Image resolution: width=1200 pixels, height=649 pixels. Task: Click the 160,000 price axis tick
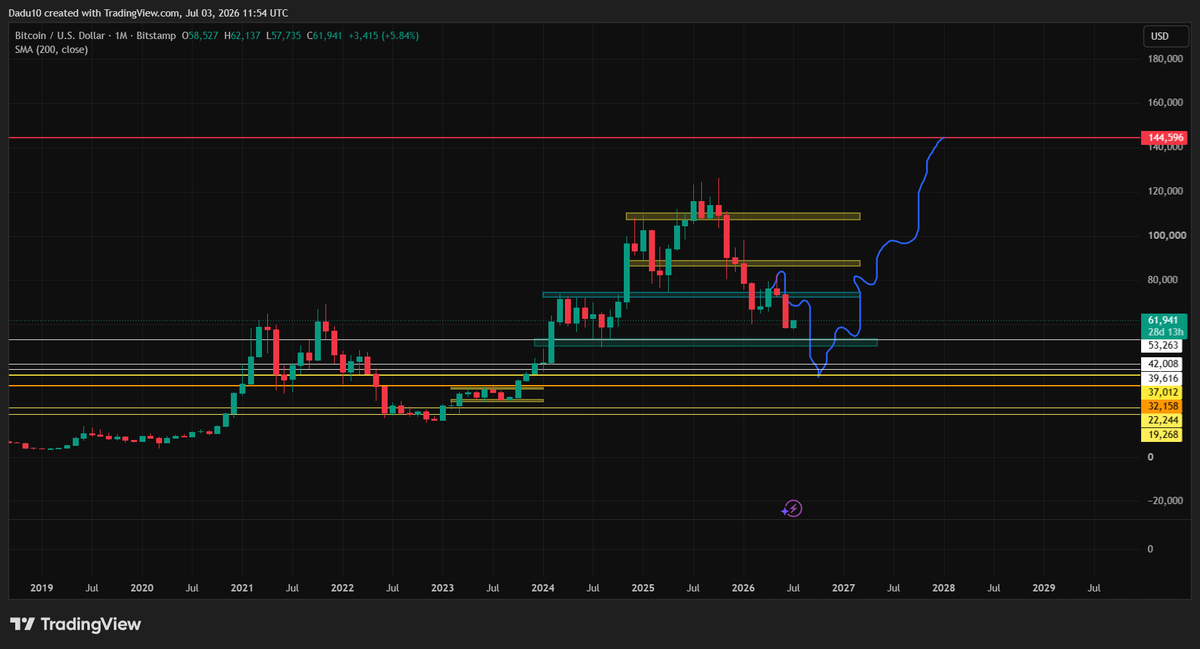click(x=1164, y=103)
